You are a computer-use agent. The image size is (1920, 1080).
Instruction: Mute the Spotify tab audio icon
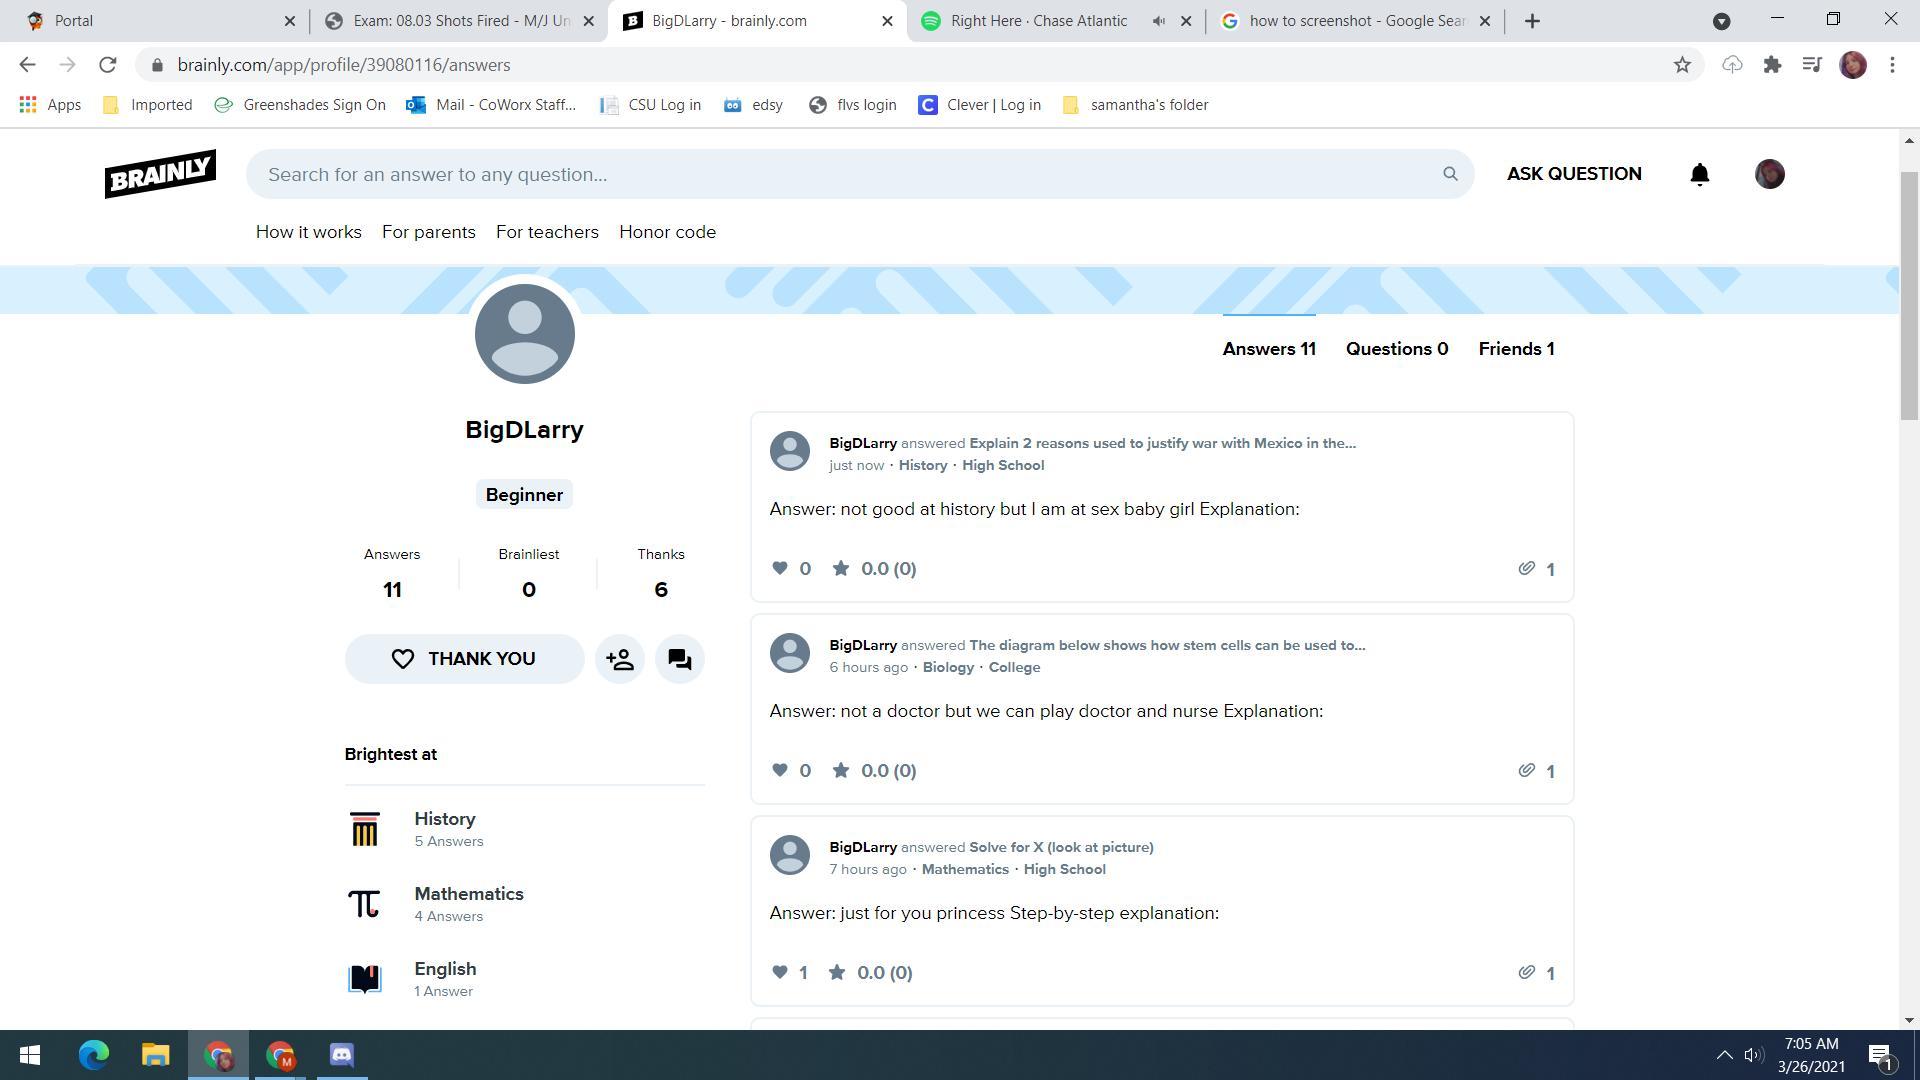(1158, 21)
